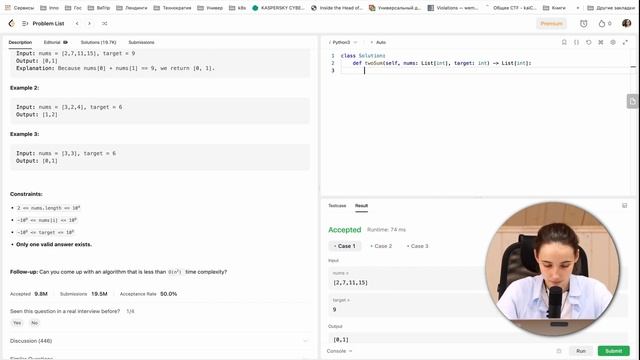Open the Problem List panel icon
The image size is (640, 360).
pyautogui.click(x=25, y=24)
